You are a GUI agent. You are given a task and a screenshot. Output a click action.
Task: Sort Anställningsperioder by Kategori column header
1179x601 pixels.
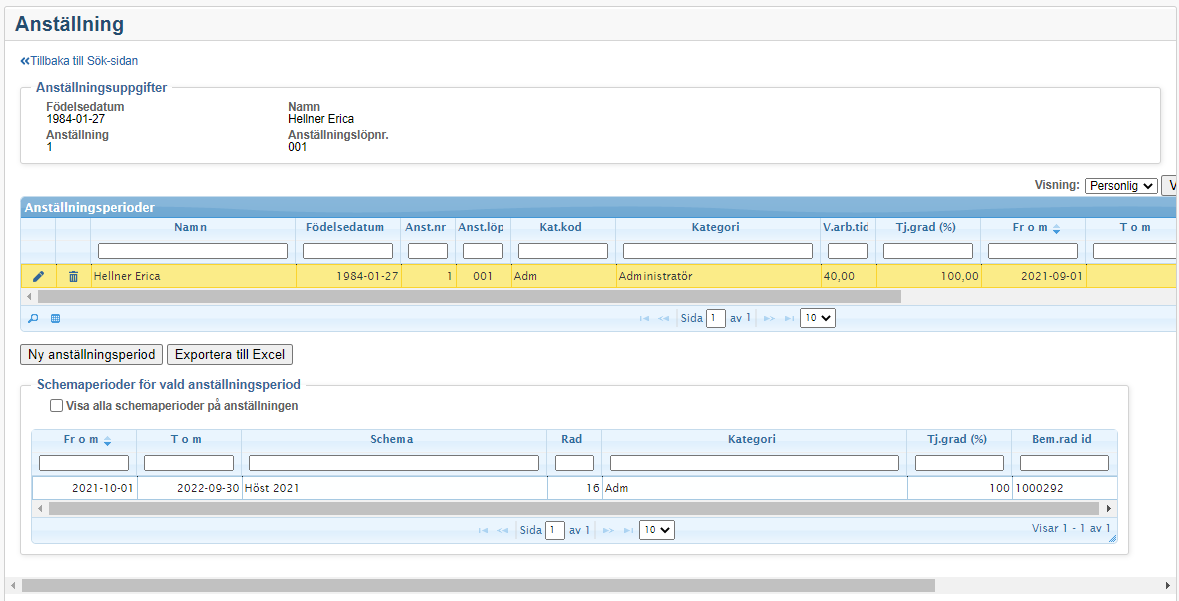(715, 227)
